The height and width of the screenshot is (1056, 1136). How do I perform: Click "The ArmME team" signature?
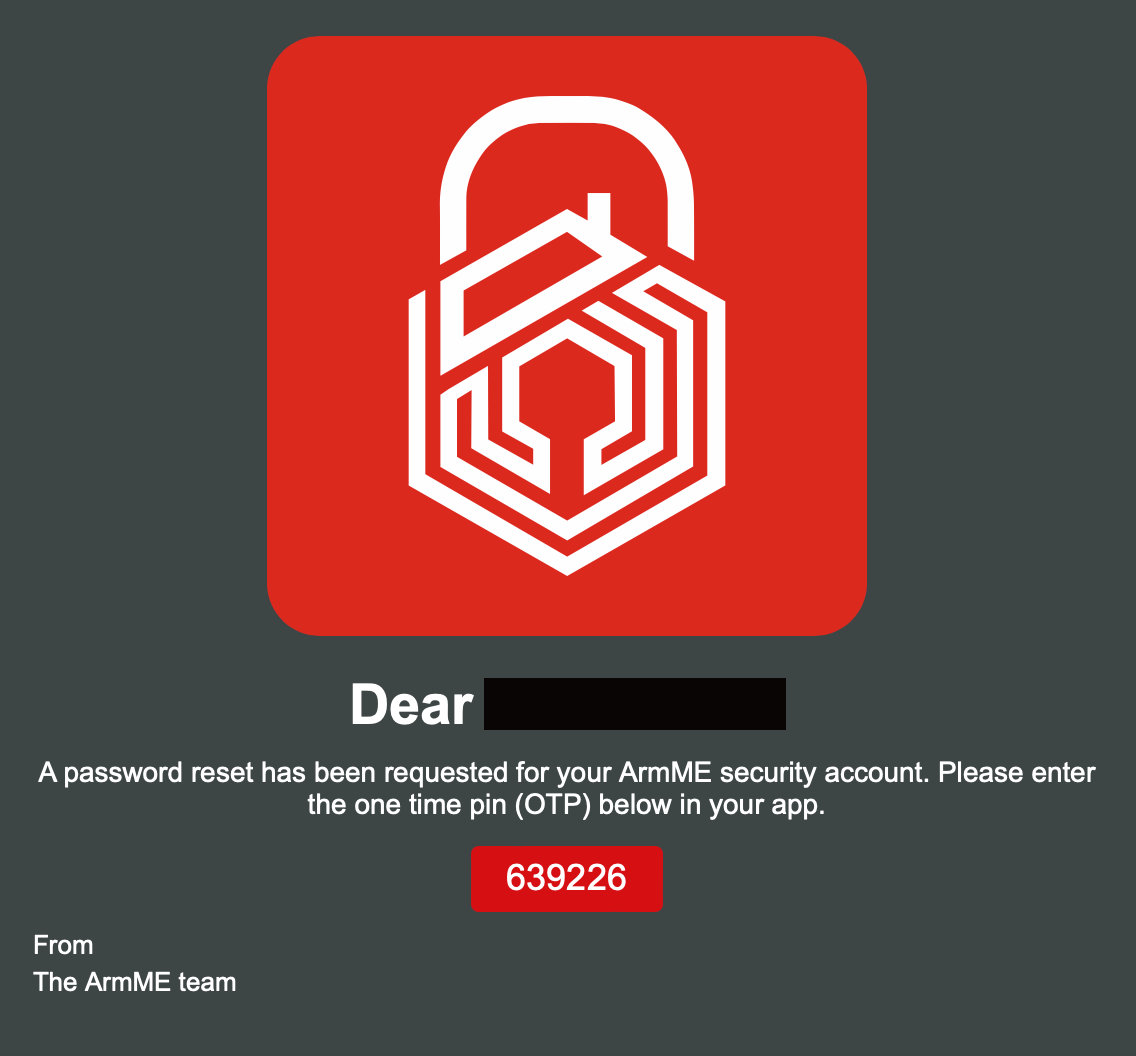135,982
